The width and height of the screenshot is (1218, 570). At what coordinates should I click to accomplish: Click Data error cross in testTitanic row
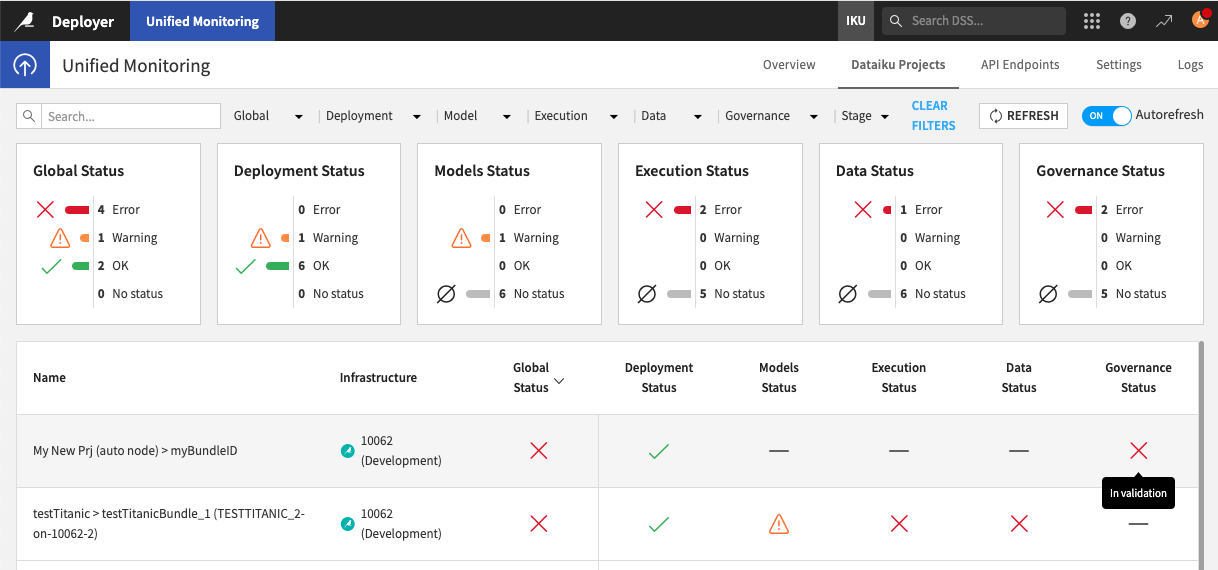pyautogui.click(x=1019, y=523)
